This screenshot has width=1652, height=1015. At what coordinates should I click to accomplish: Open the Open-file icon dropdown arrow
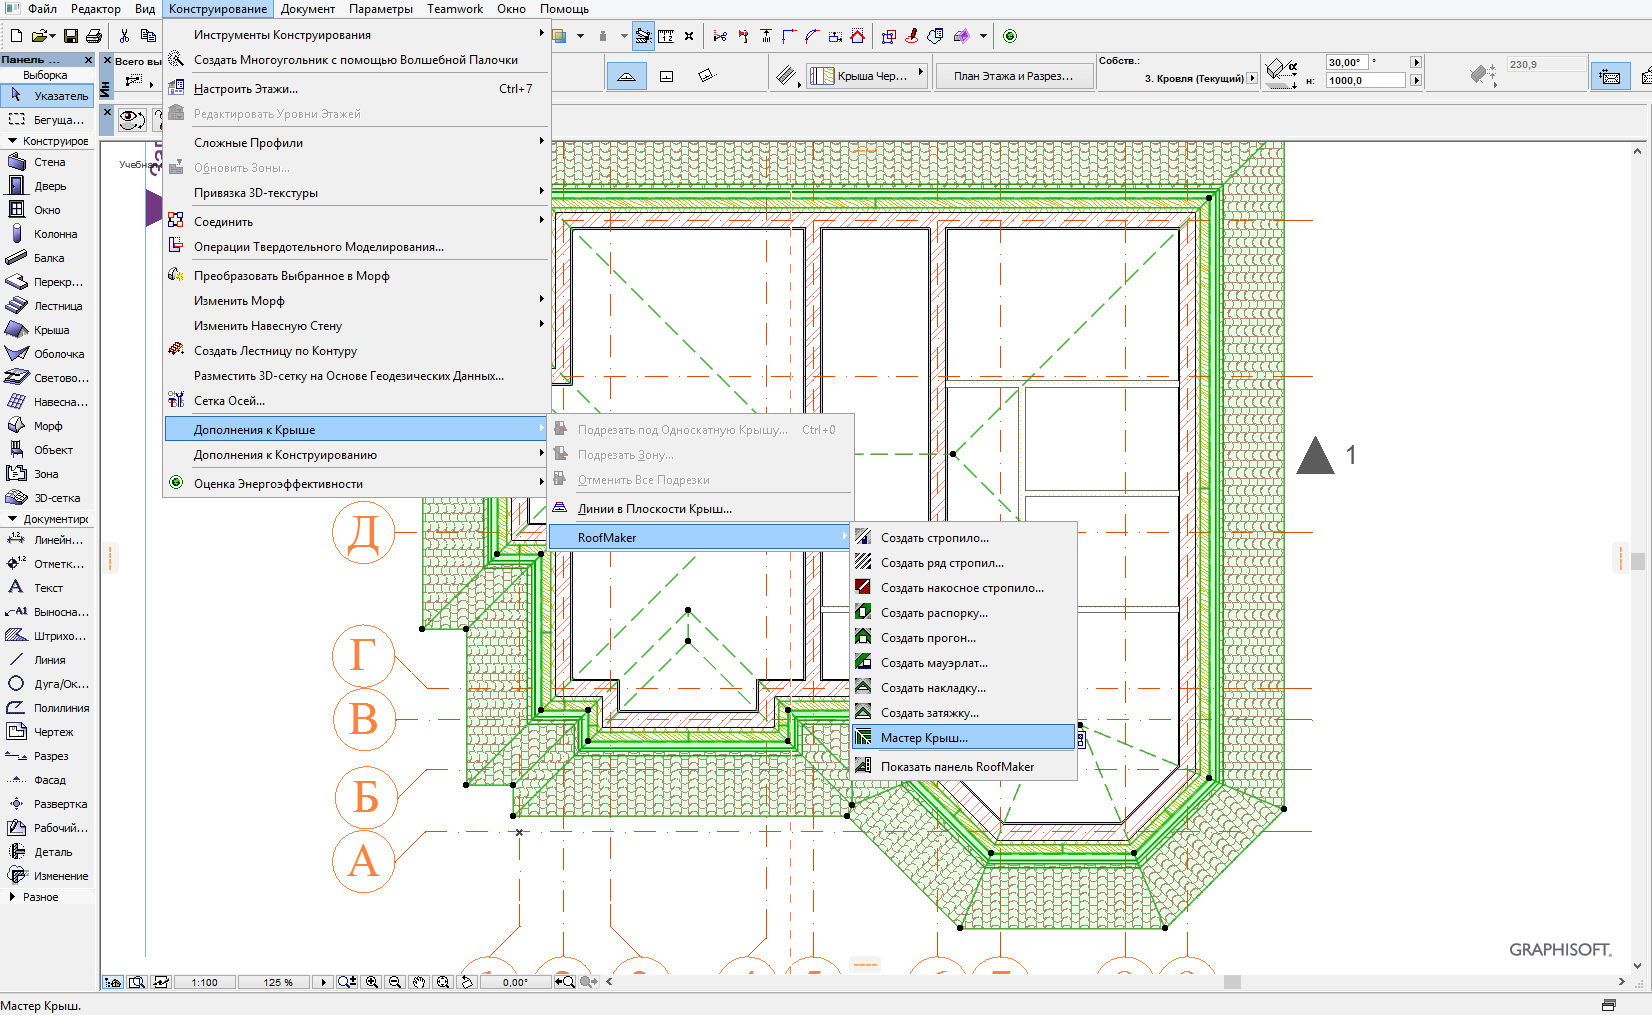[52, 36]
